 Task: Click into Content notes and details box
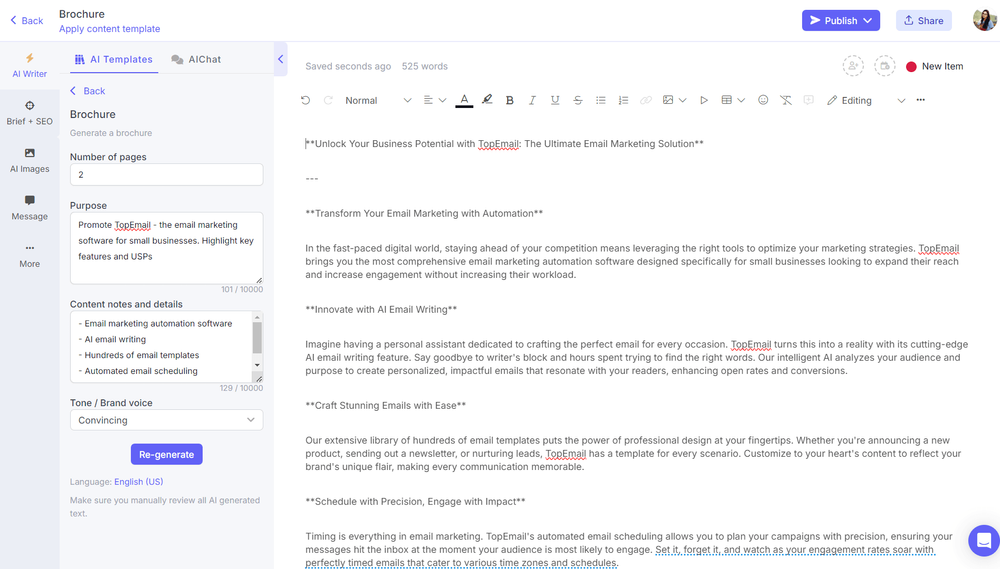coord(166,347)
